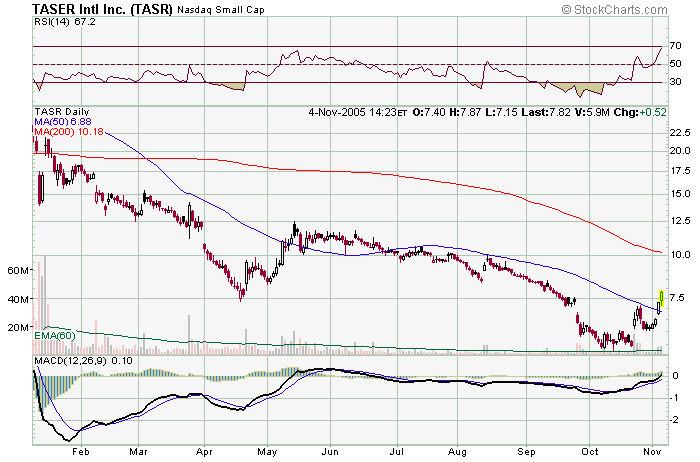Click the 4-Nov-2005 14:23 ET timestamp

pyautogui.click(x=357, y=112)
